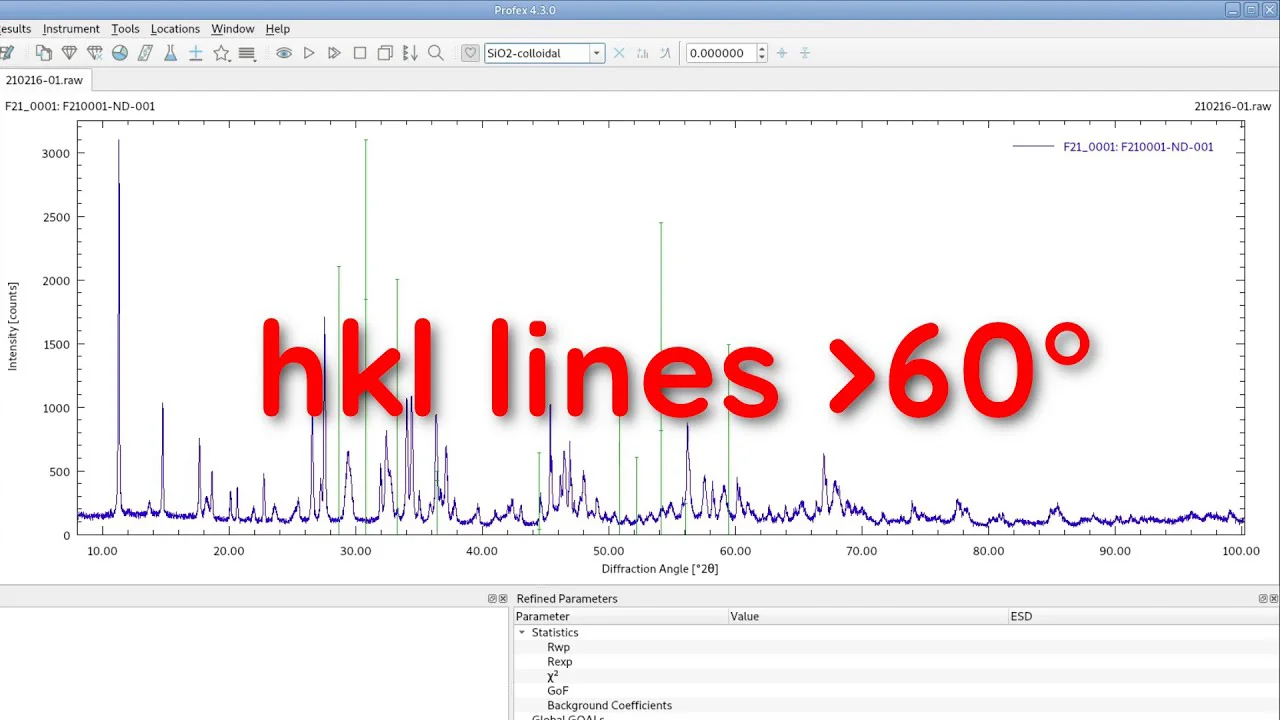Float the Refined Parameters panel
The image size is (1280, 720).
(x=1263, y=598)
